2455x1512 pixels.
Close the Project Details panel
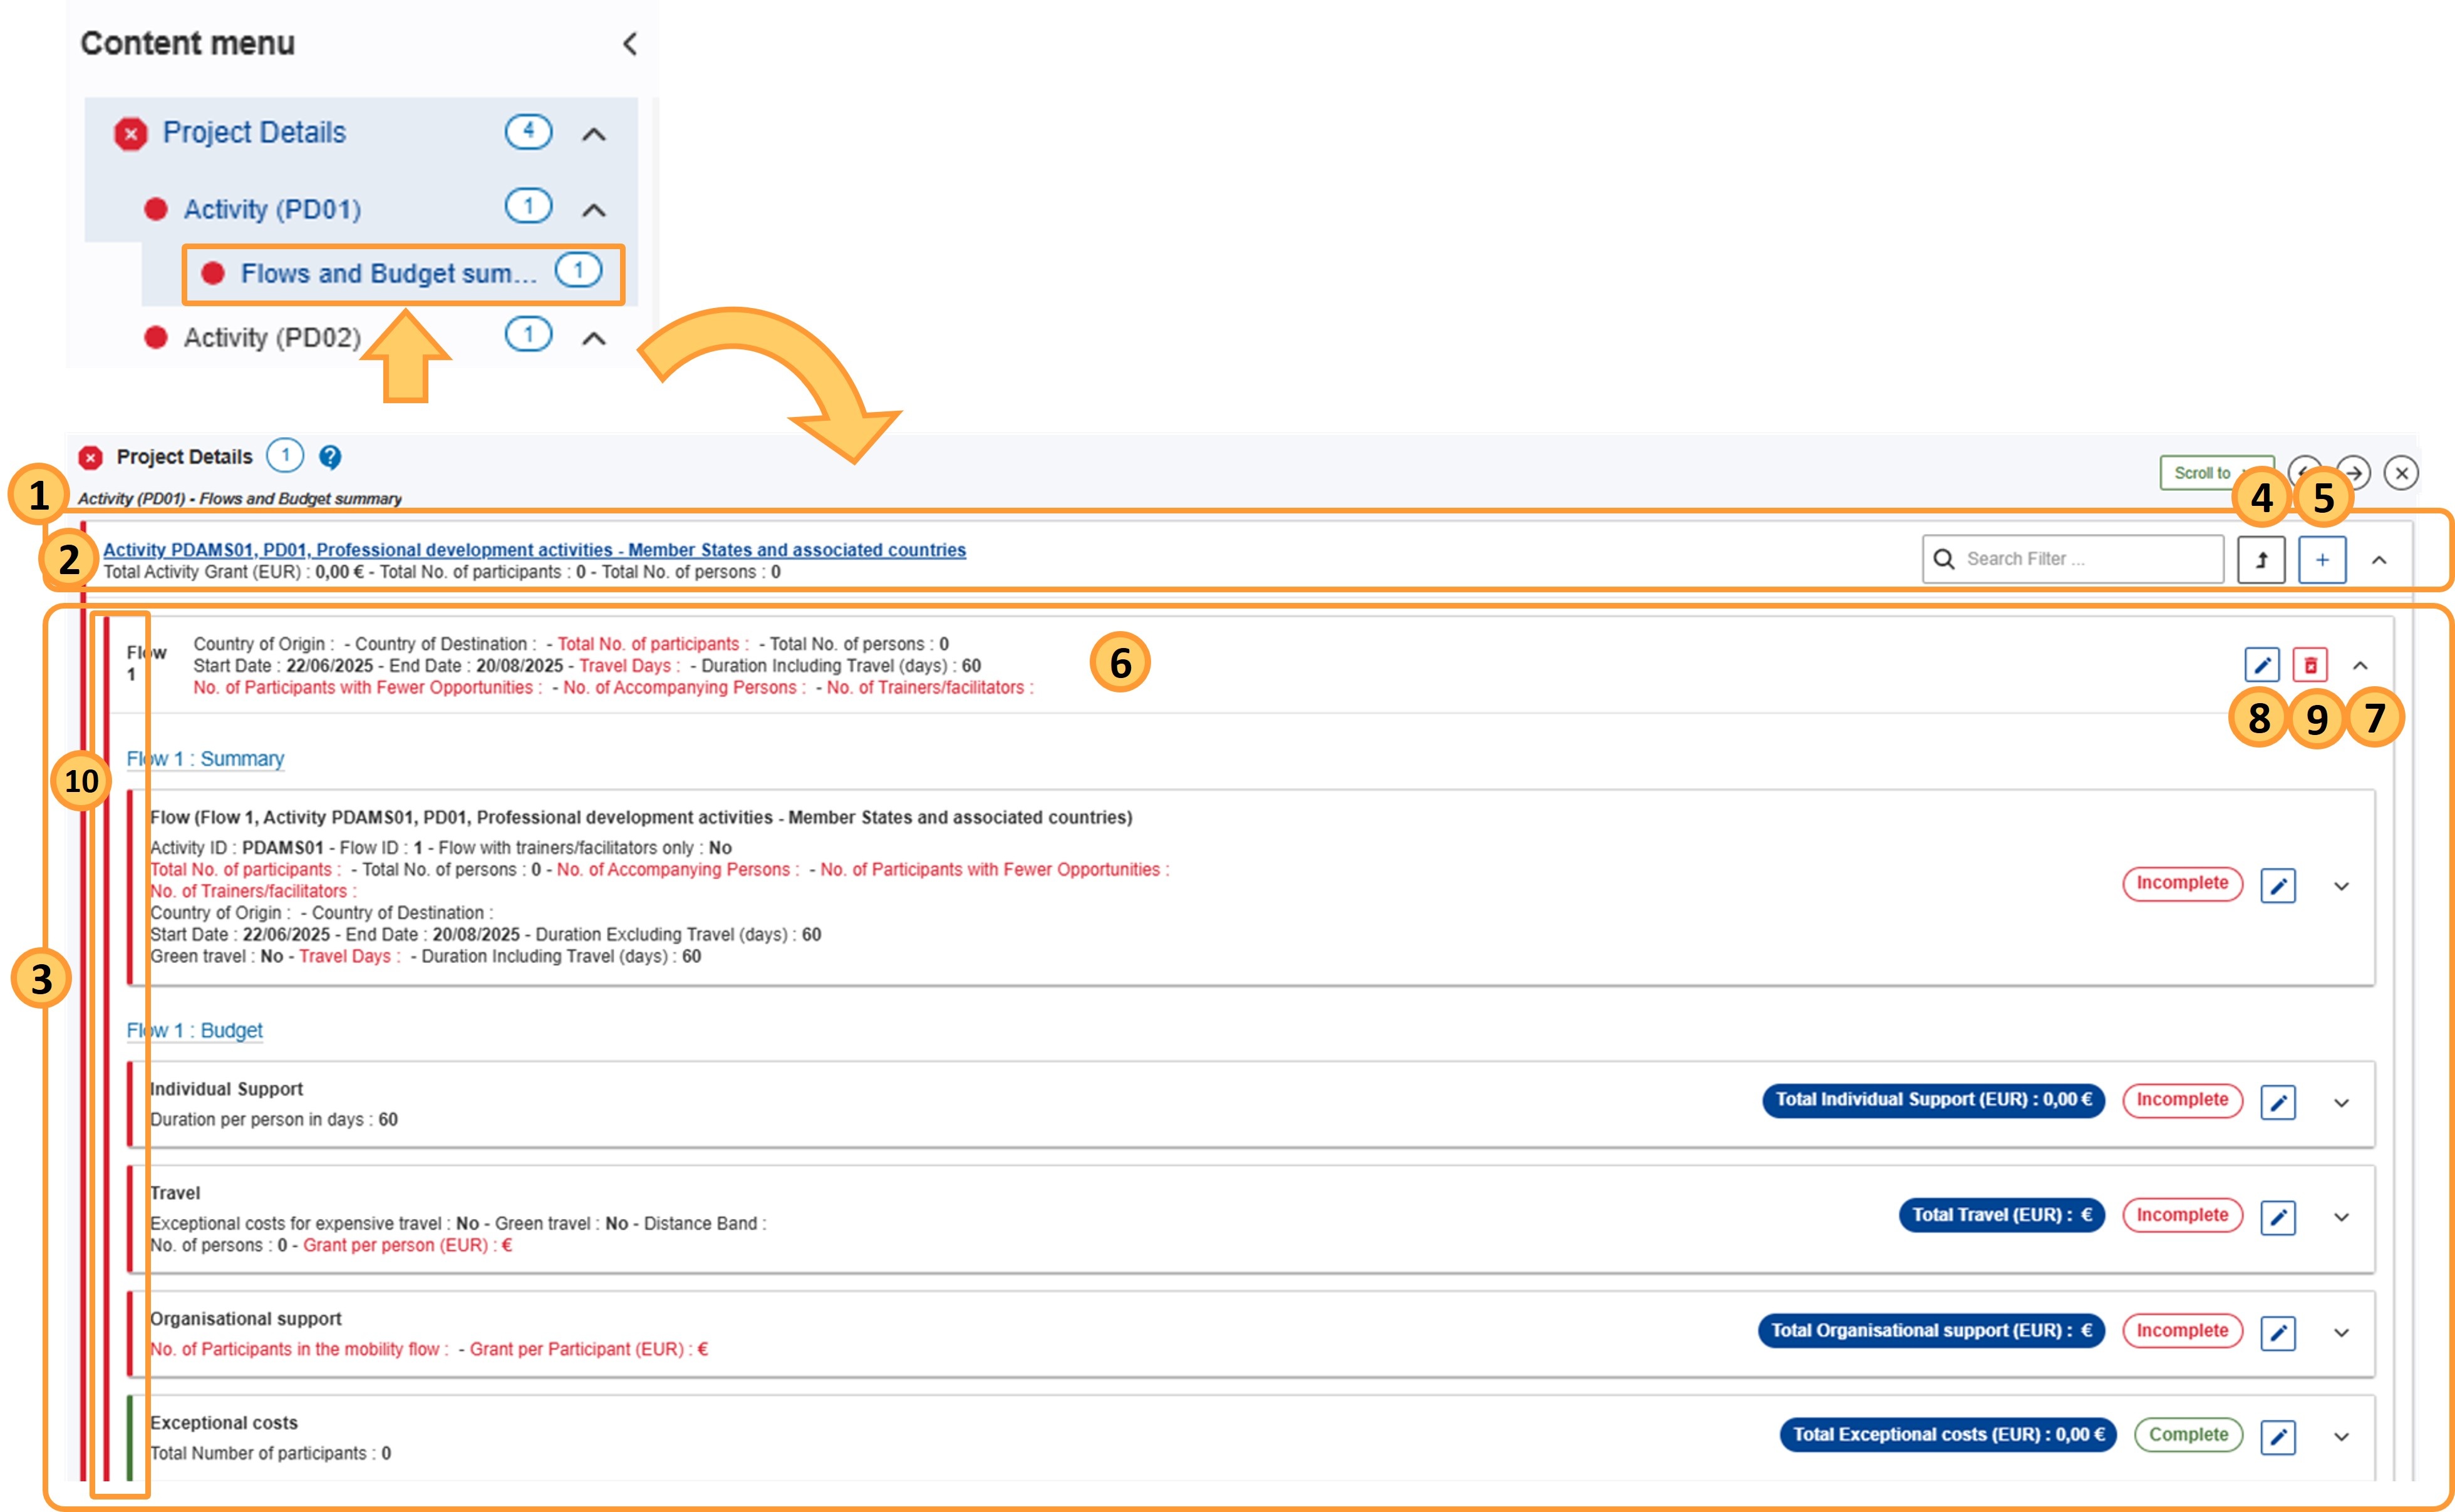2401,473
